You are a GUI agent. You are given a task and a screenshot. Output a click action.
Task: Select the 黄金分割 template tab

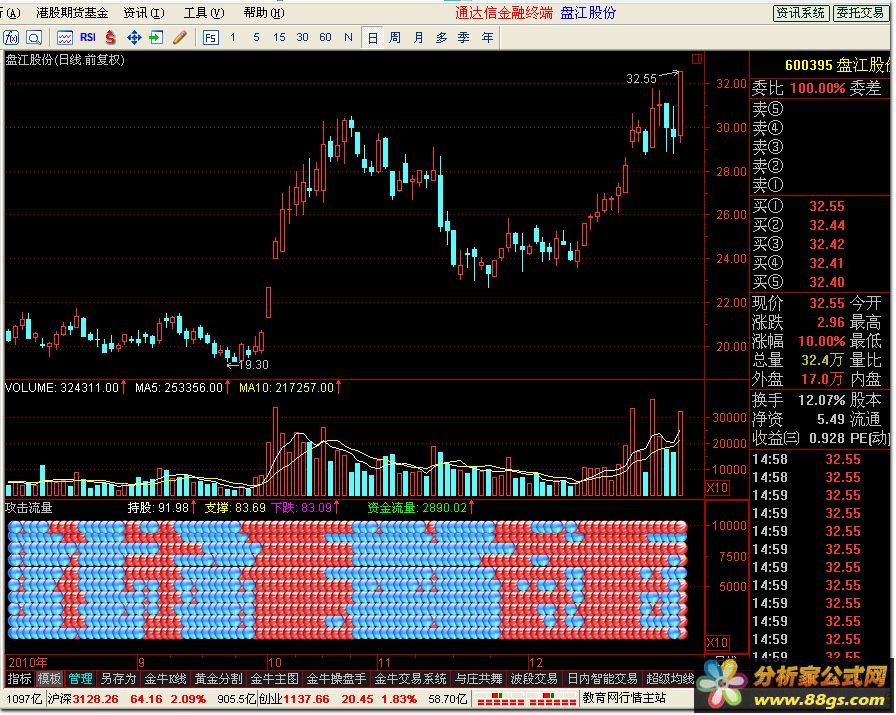pos(218,679)
